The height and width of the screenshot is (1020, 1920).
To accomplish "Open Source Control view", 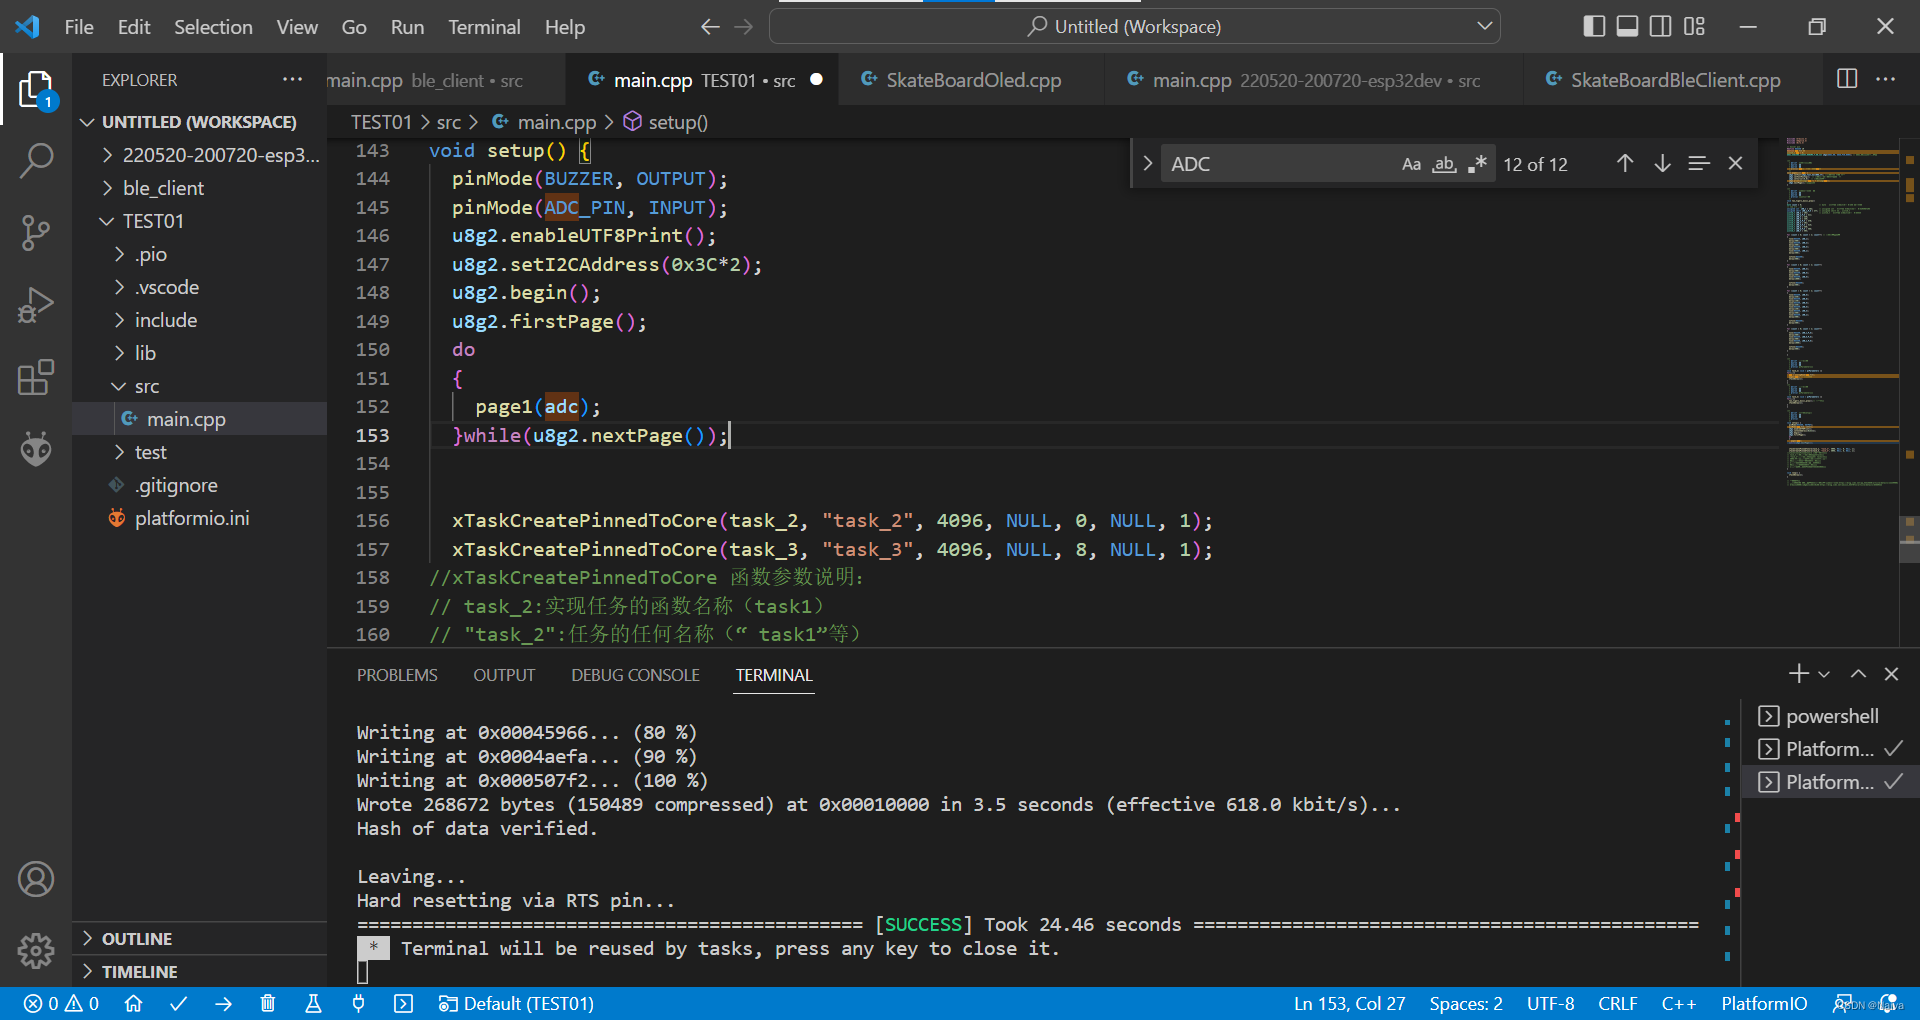I will [x=36, y=233].
